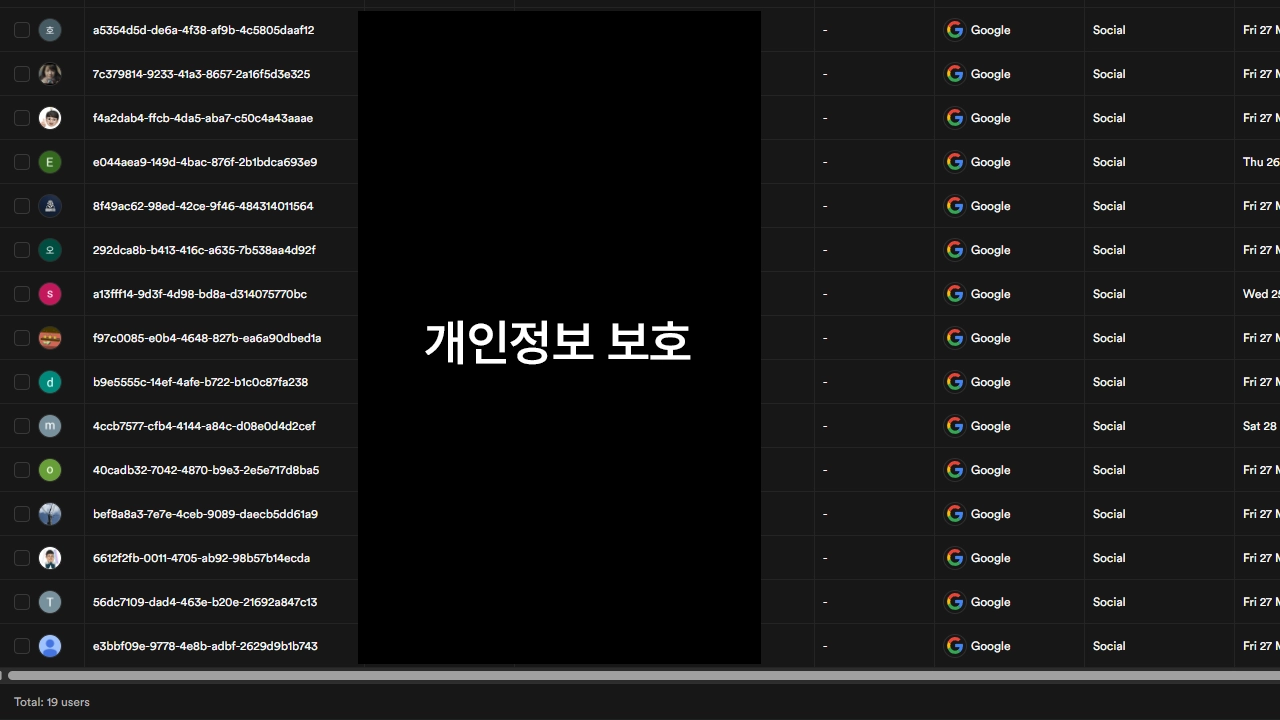This screenshot has height=720, width=1280.
Task: Click the globe avatar of user bef8a8a3
Action: (x=50, y=513)
